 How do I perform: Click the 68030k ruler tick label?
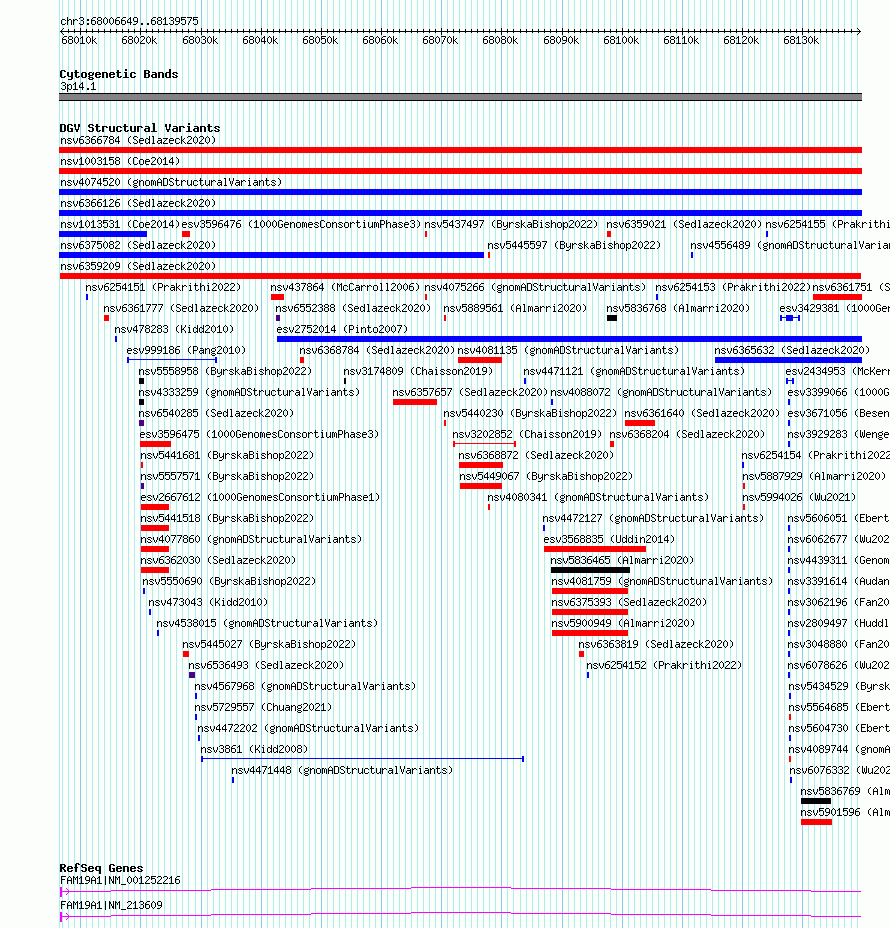point(200,40)
